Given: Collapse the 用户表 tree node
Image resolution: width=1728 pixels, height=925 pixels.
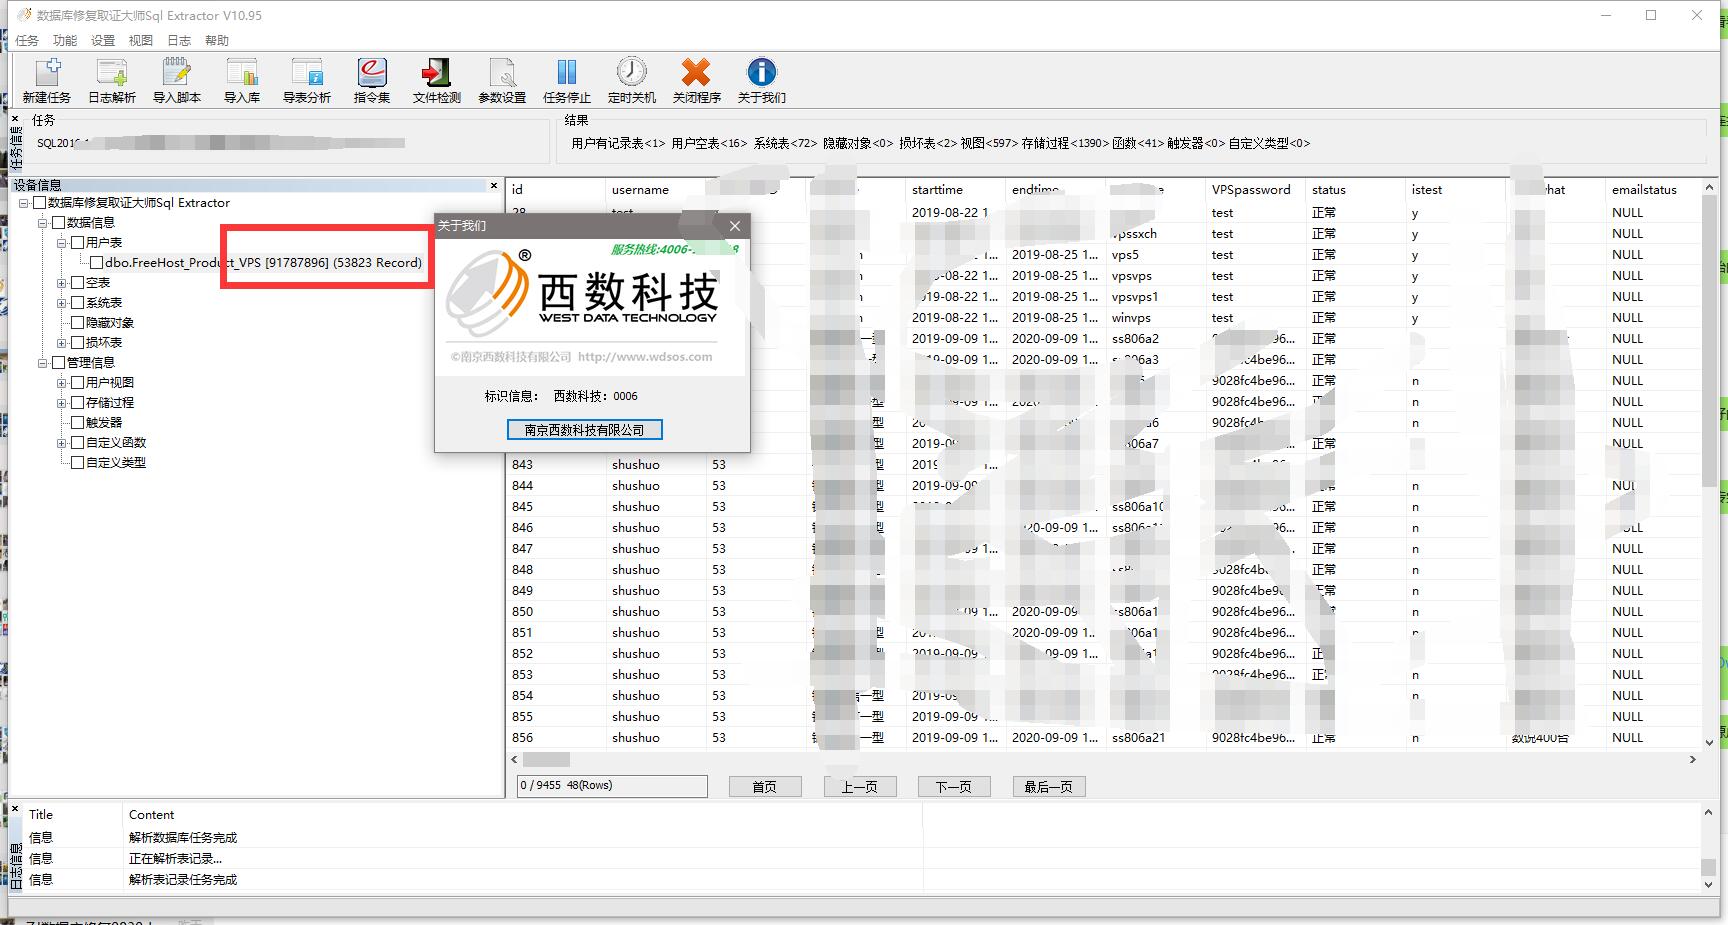Looking at the screenshot, I should coord(62,243).
